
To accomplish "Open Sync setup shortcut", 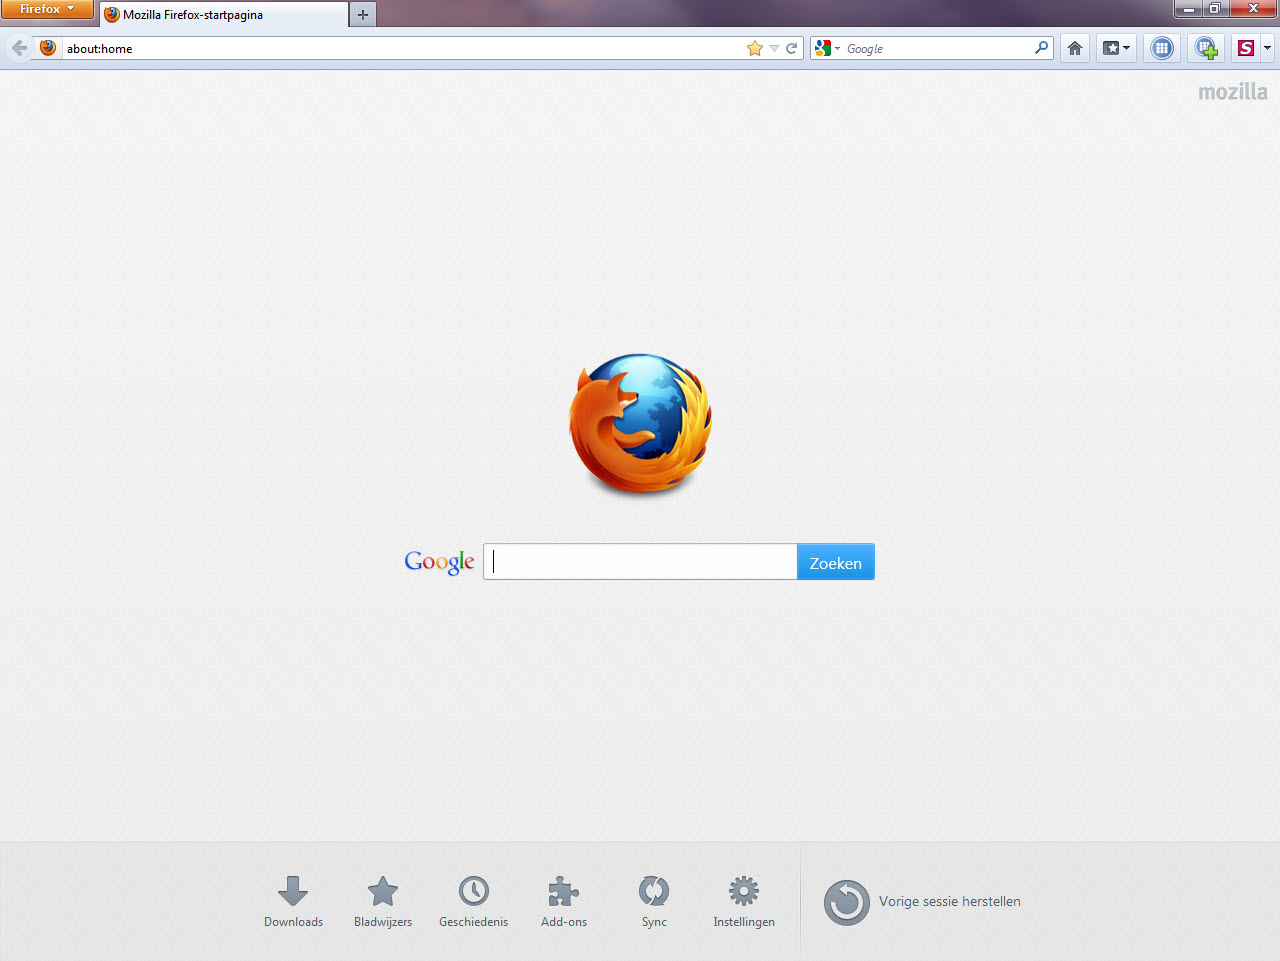I will 654,900.
